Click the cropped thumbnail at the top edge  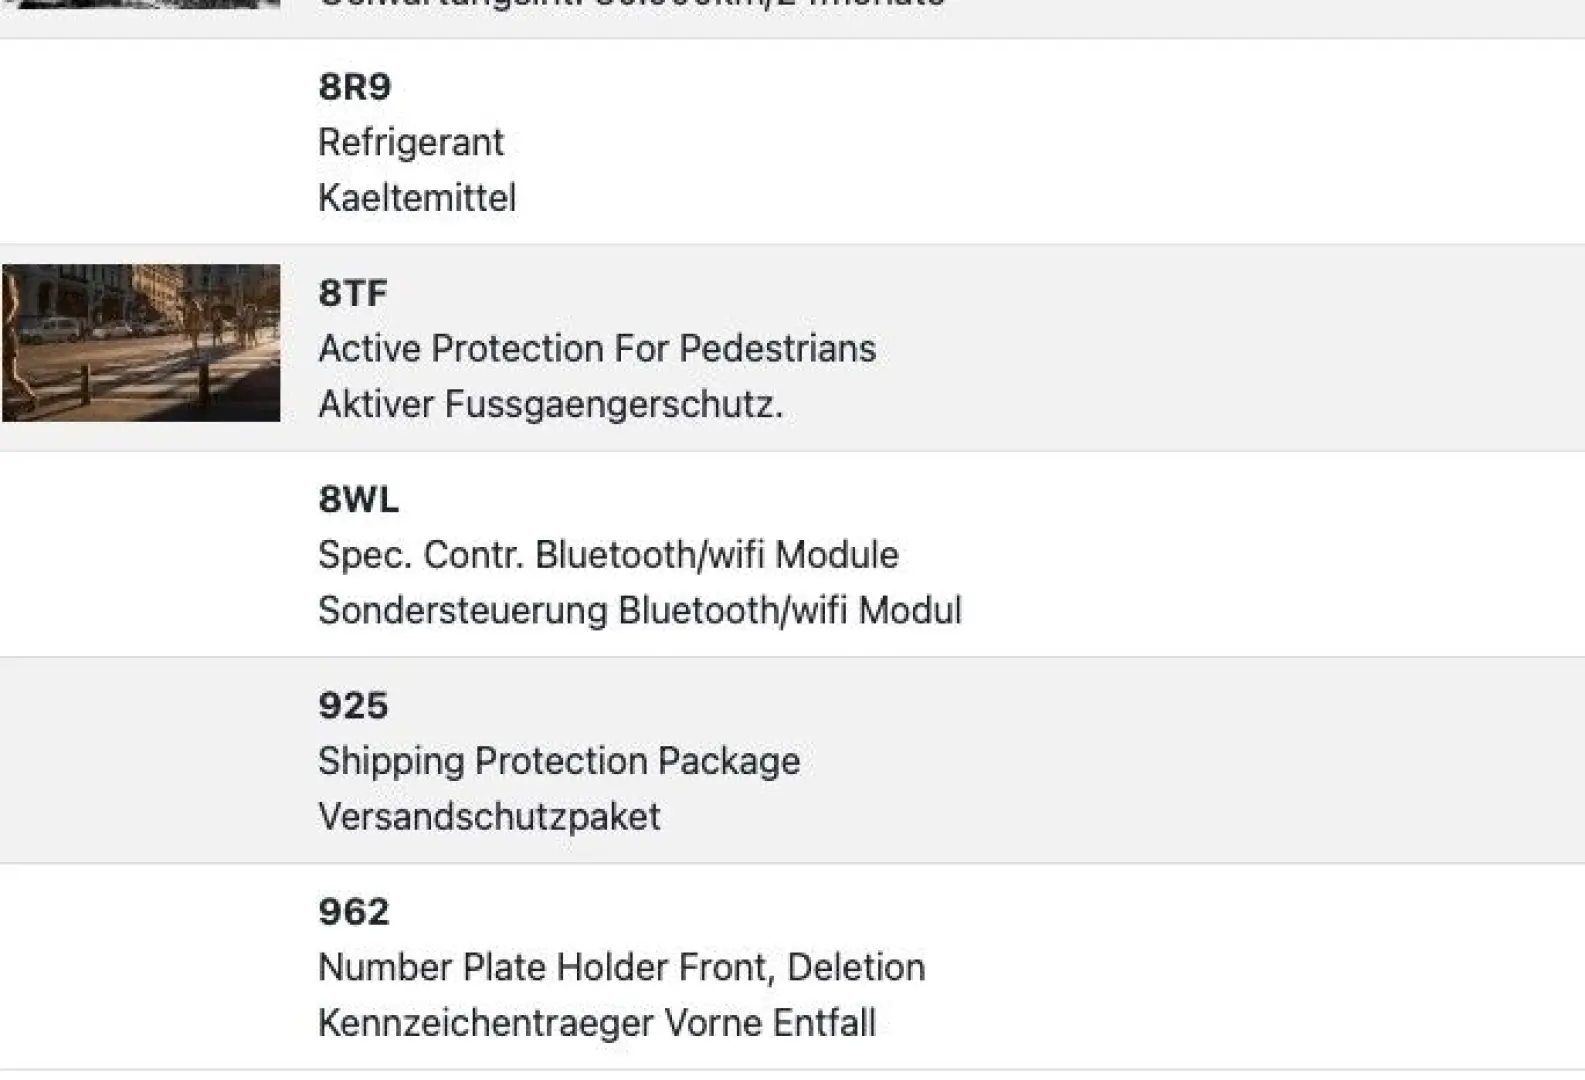tap(141, 4)
